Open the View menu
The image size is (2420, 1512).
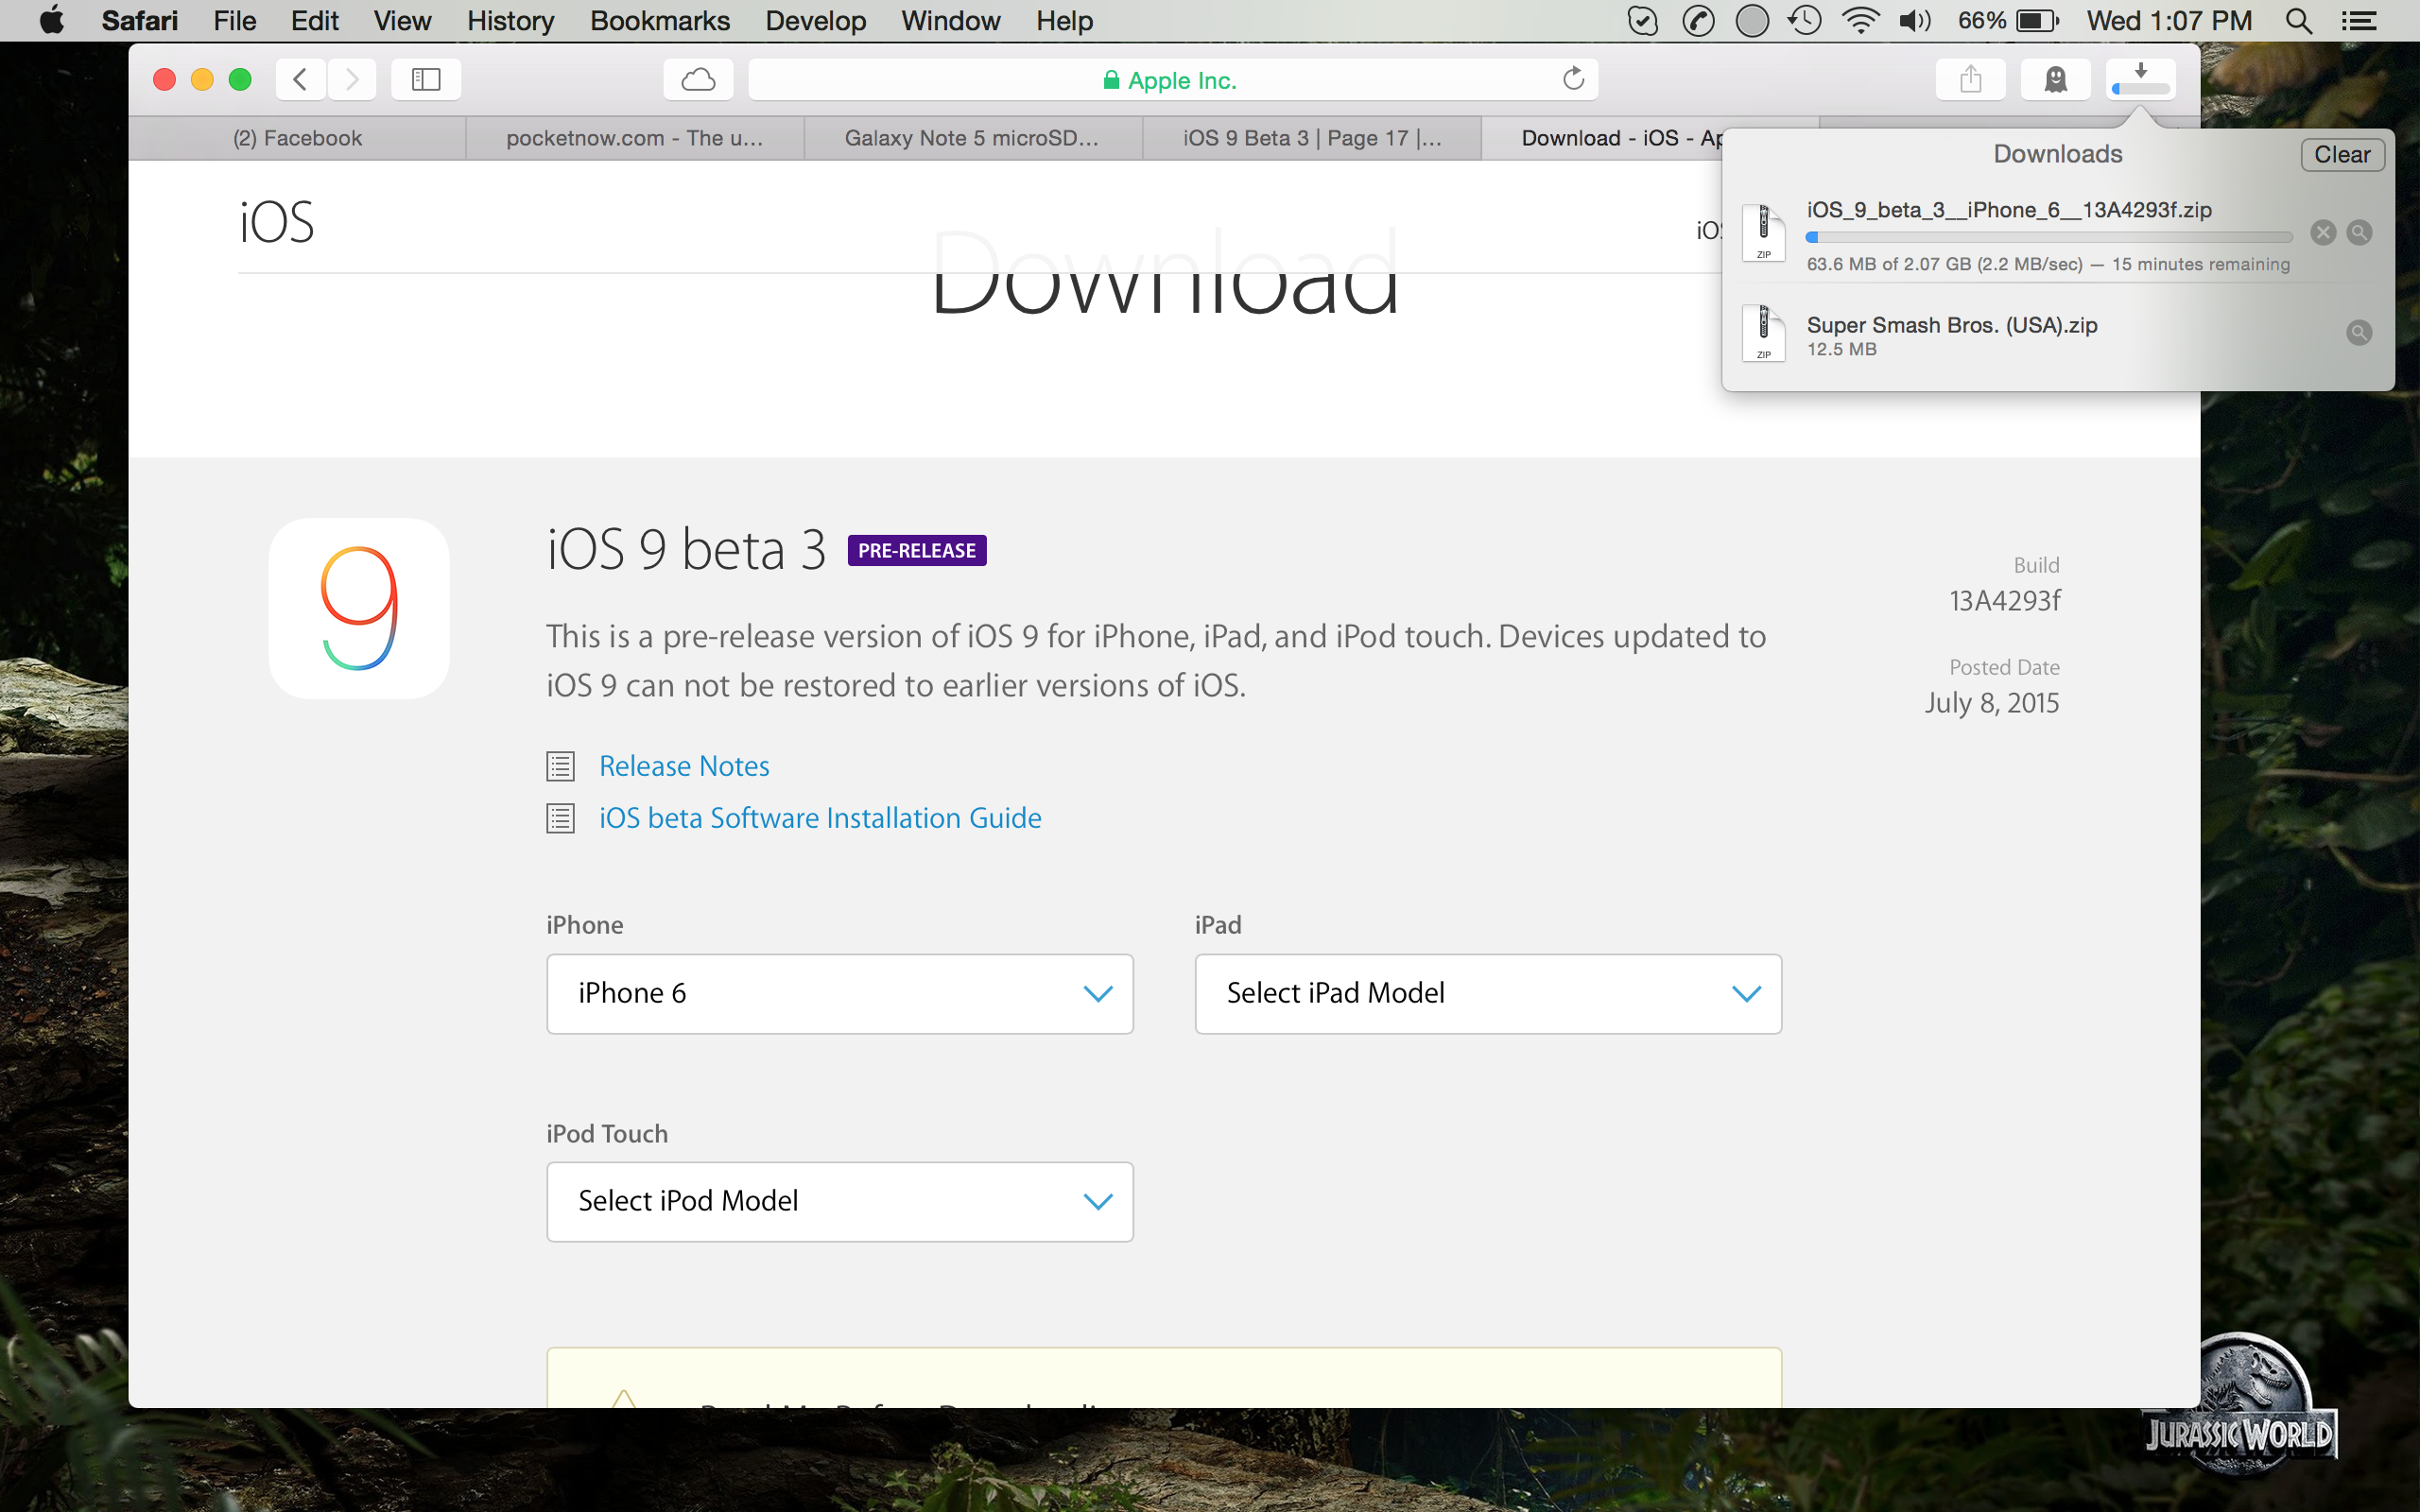[402, 21]
